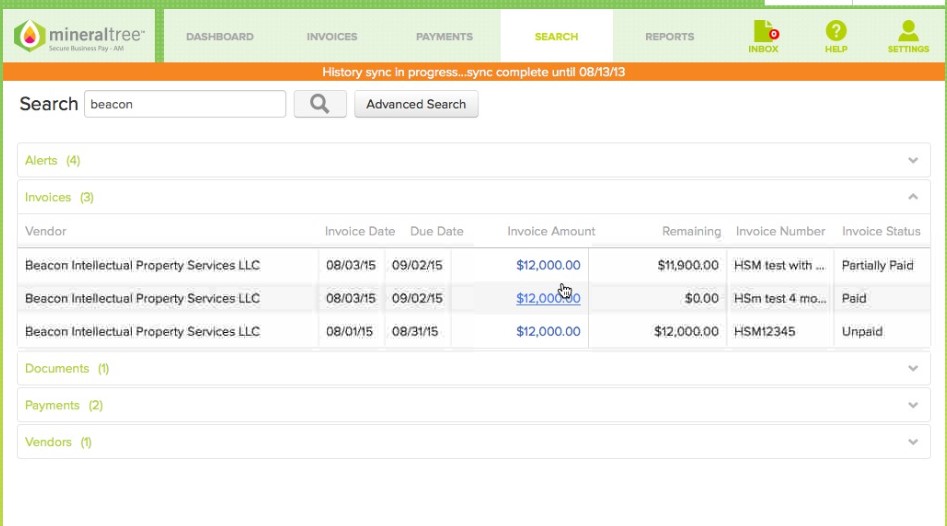This screenshot has height=526, width=947.
Task: Expand the Alerts section
Action: 912,160
